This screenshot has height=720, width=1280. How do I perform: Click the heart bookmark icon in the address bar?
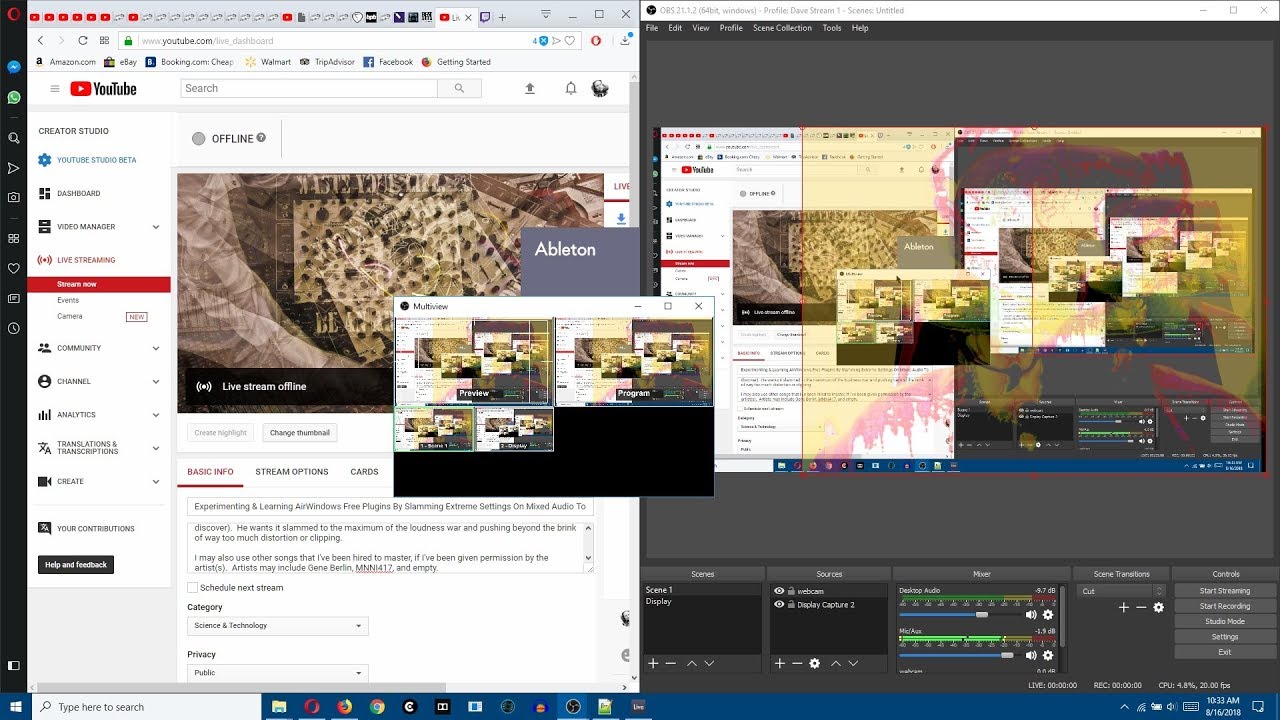pyautogui.click(x=570, y=41)
